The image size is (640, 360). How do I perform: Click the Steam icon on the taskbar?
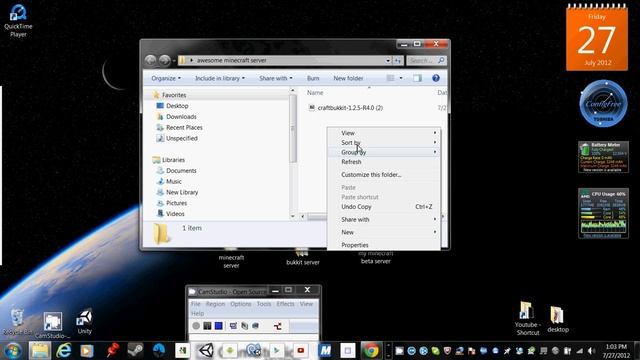[x=135, y=350]
